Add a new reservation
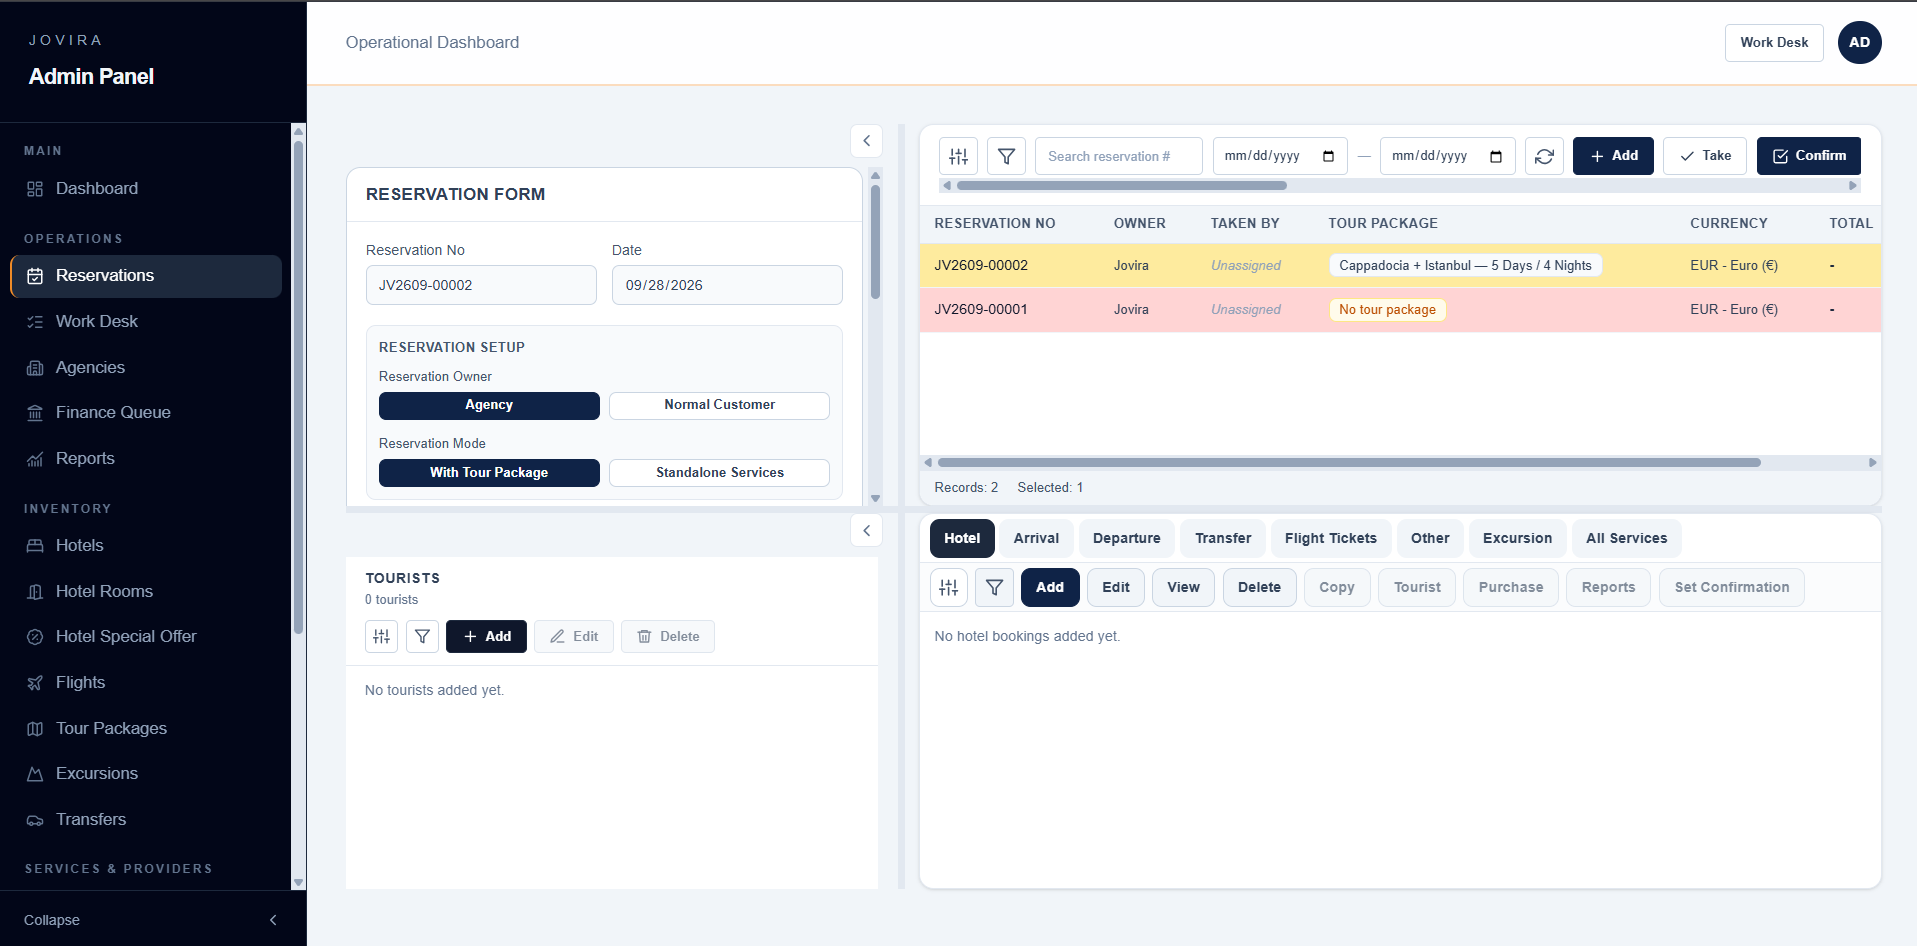1917x946 pixels. click(1613, 156)
